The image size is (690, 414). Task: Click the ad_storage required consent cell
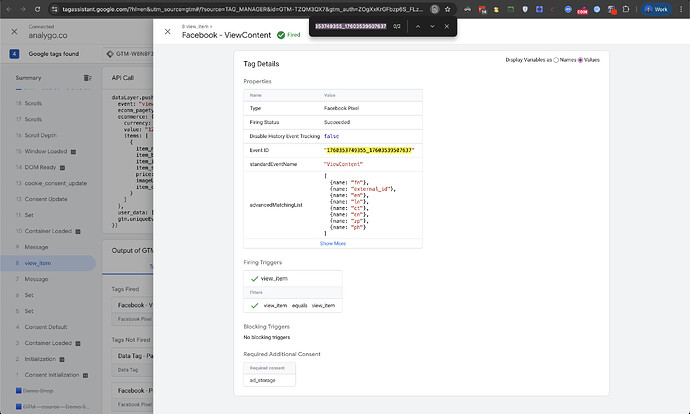(269, 380)
